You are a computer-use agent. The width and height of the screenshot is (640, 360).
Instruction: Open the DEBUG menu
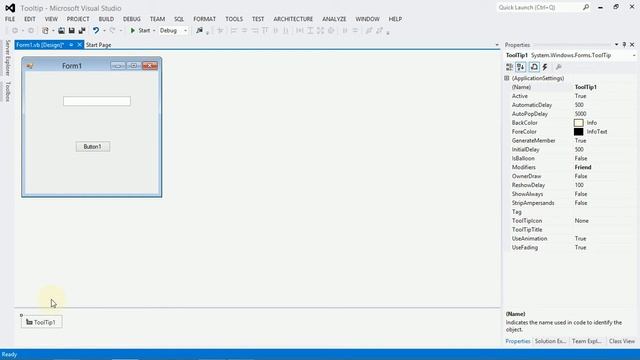click(131, 19)
